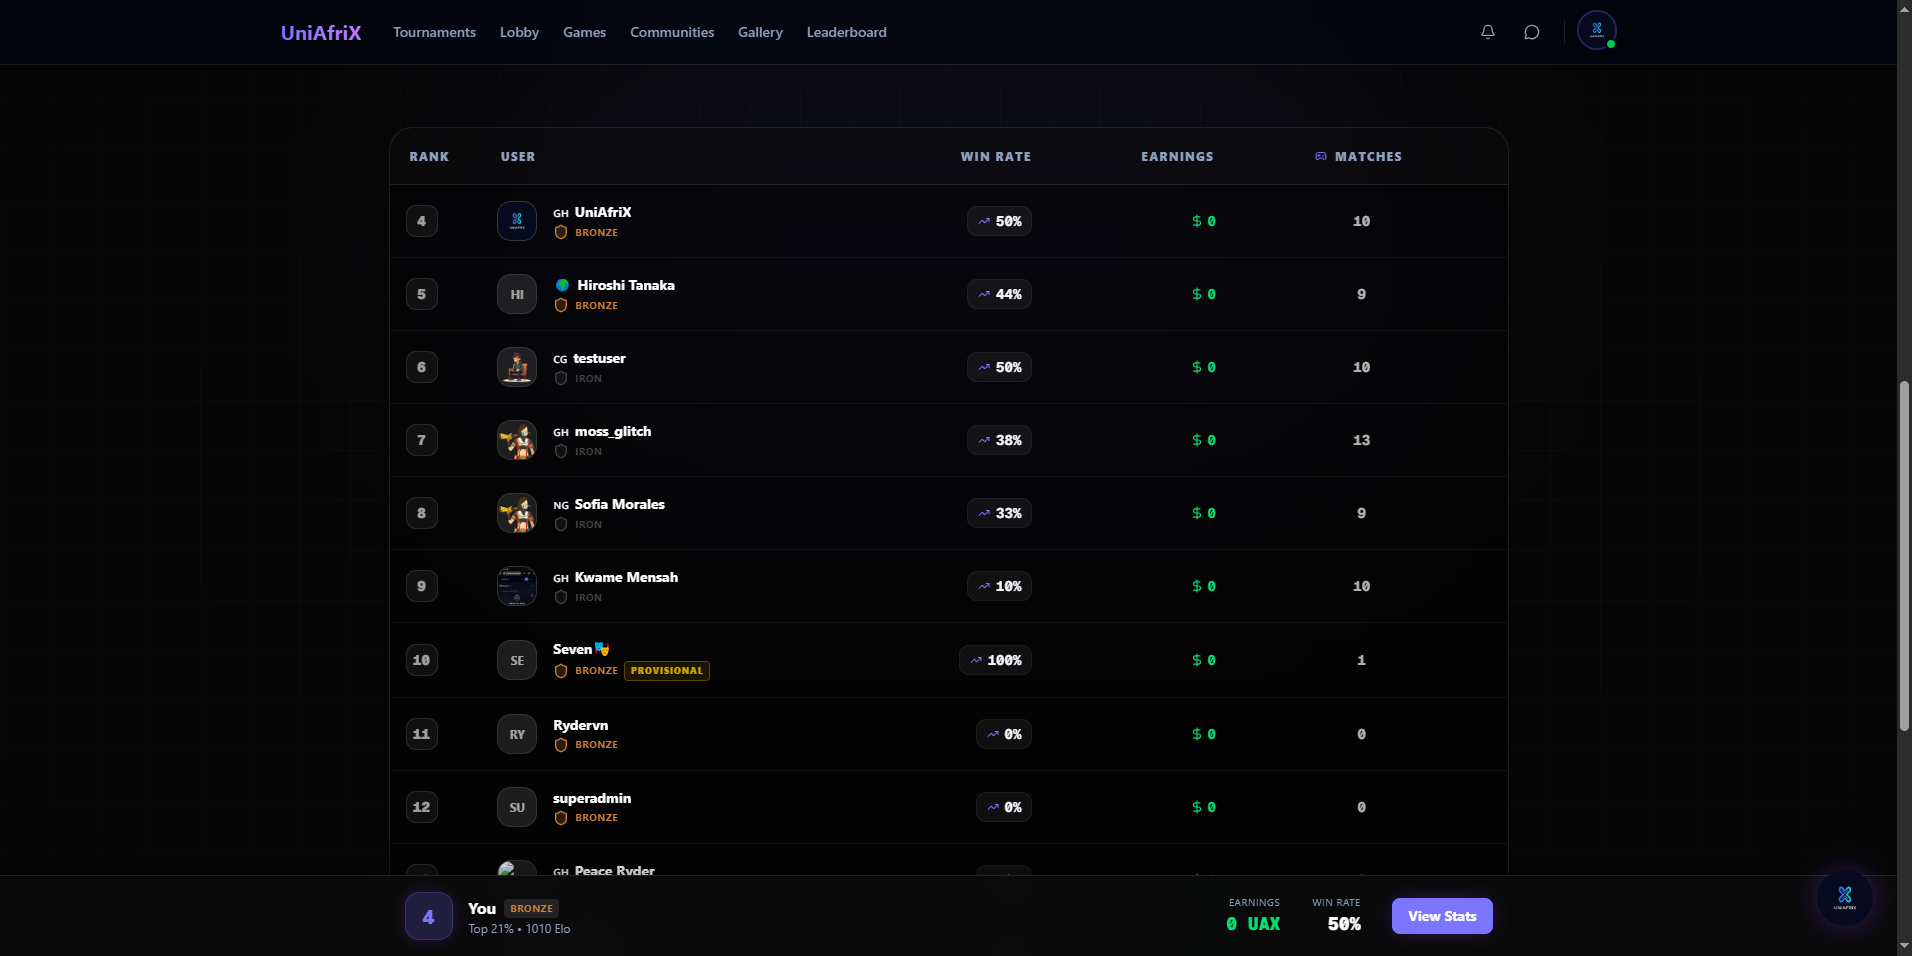
Task: Open the floating UniAfriX assistant button
Action: [x=1845, y=898]
